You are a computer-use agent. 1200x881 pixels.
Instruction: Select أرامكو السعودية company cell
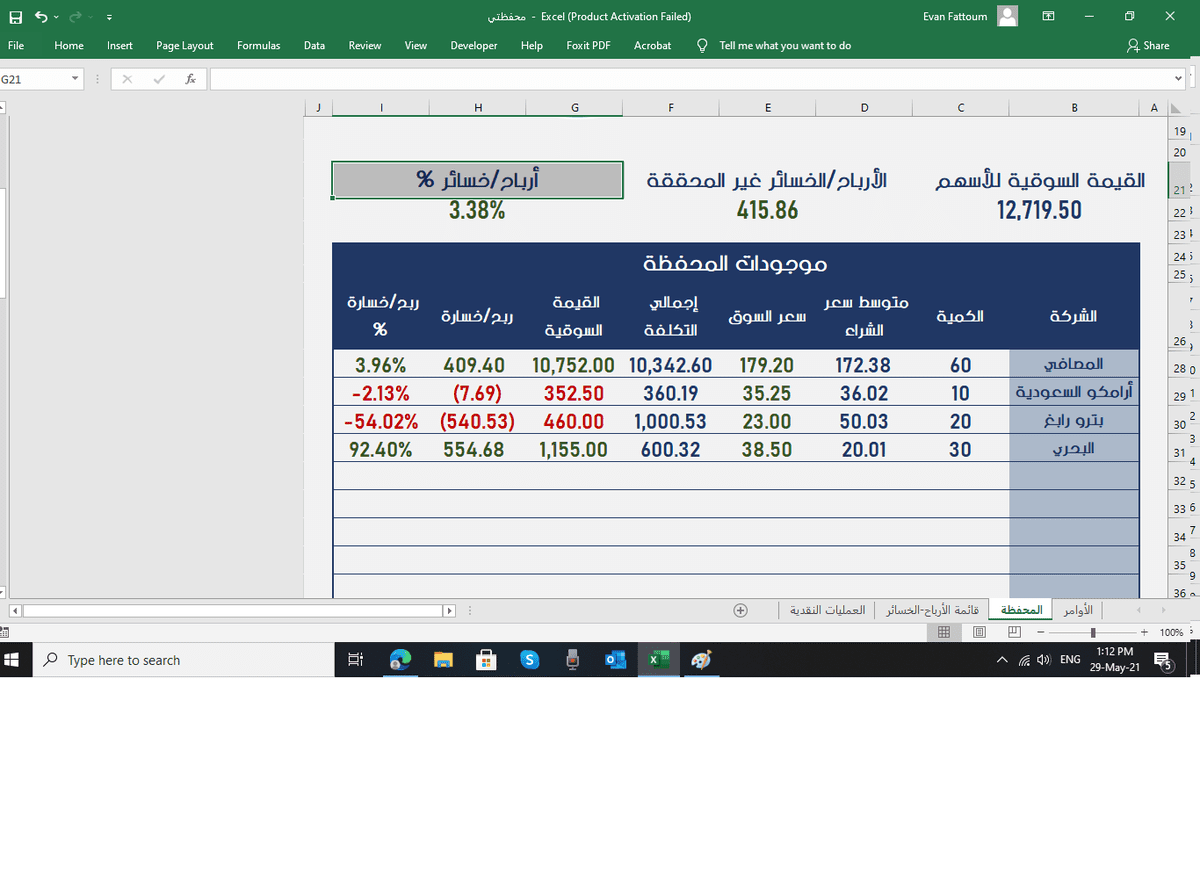tap(1075, 393)
